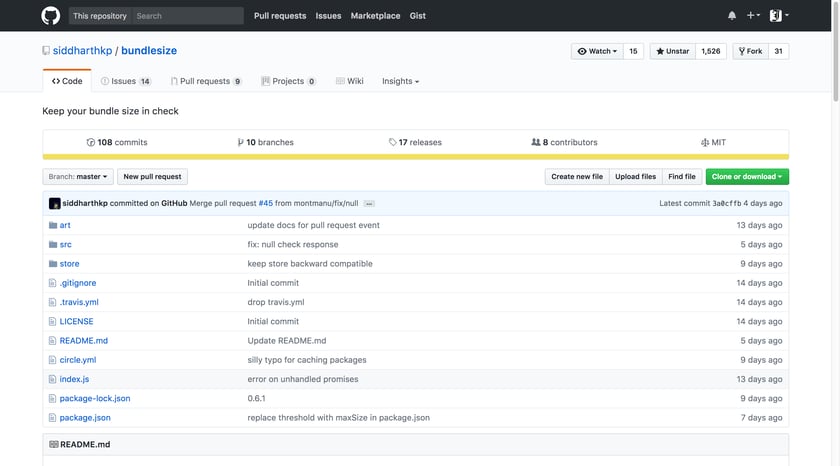Open the plus create-new menu
This screenshot has width=840, height=466.
[x=753, y=16]
